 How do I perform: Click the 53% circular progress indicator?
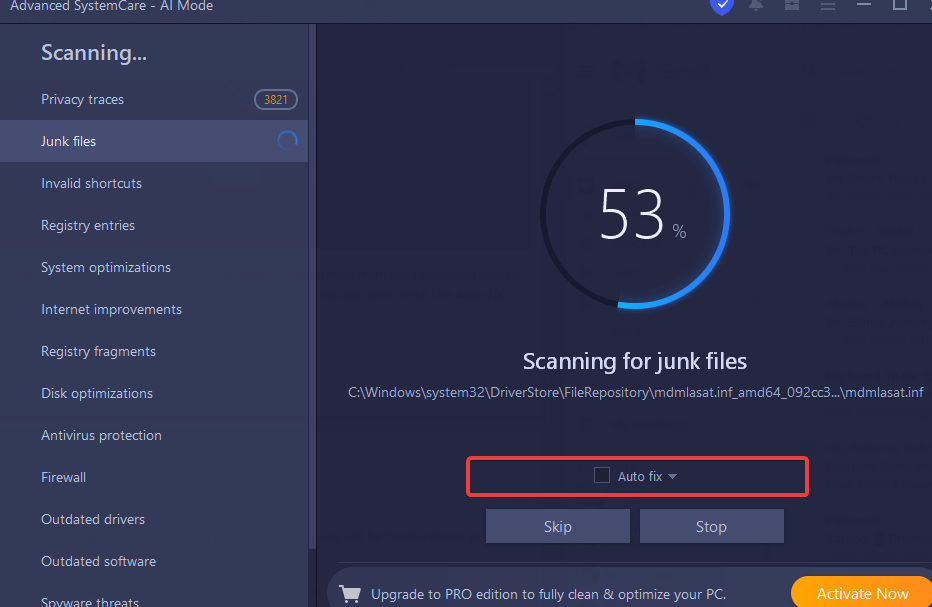635,214
